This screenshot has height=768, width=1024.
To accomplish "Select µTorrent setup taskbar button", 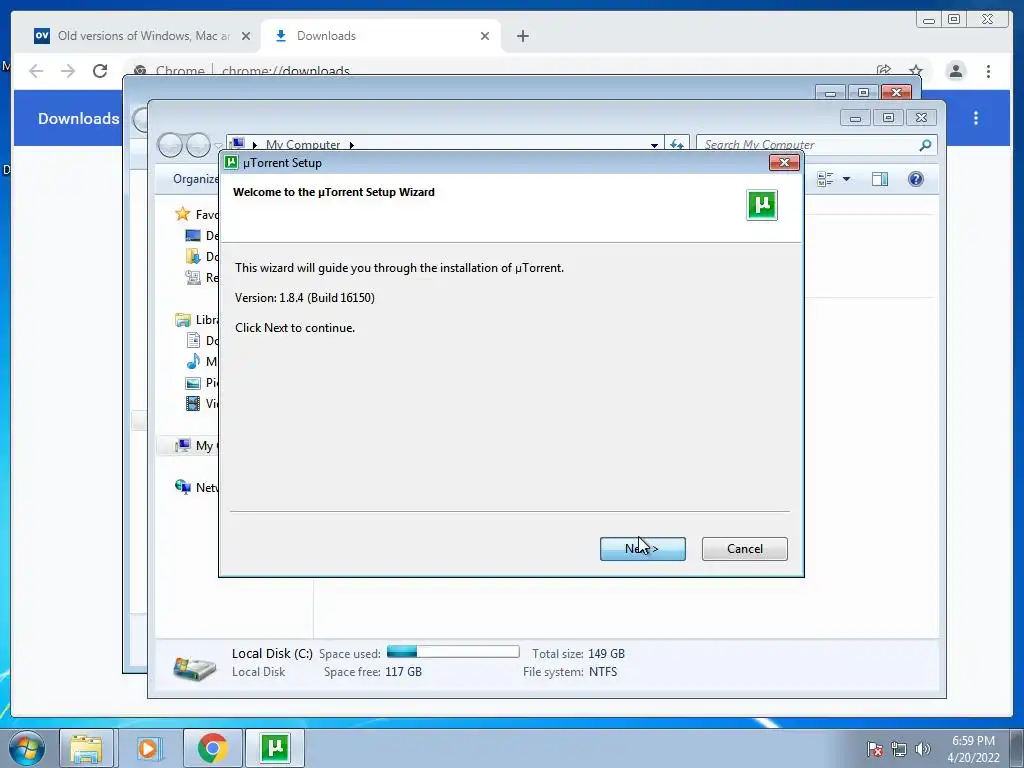I will [275, 748].
